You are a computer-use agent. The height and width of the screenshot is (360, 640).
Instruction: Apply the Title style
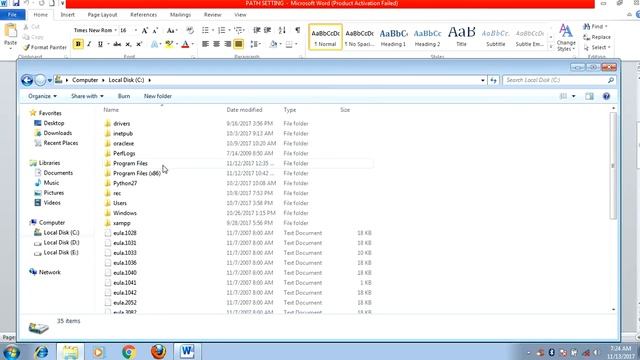[x=461, y=37]
